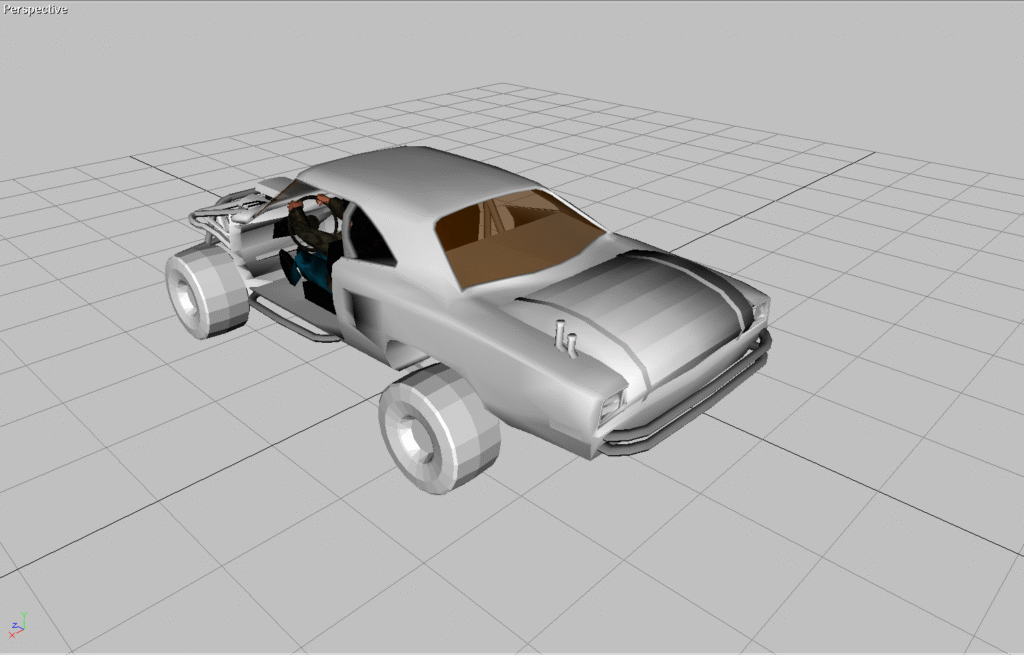Open the Perspective viewport label menu

(x=35, y=9)
